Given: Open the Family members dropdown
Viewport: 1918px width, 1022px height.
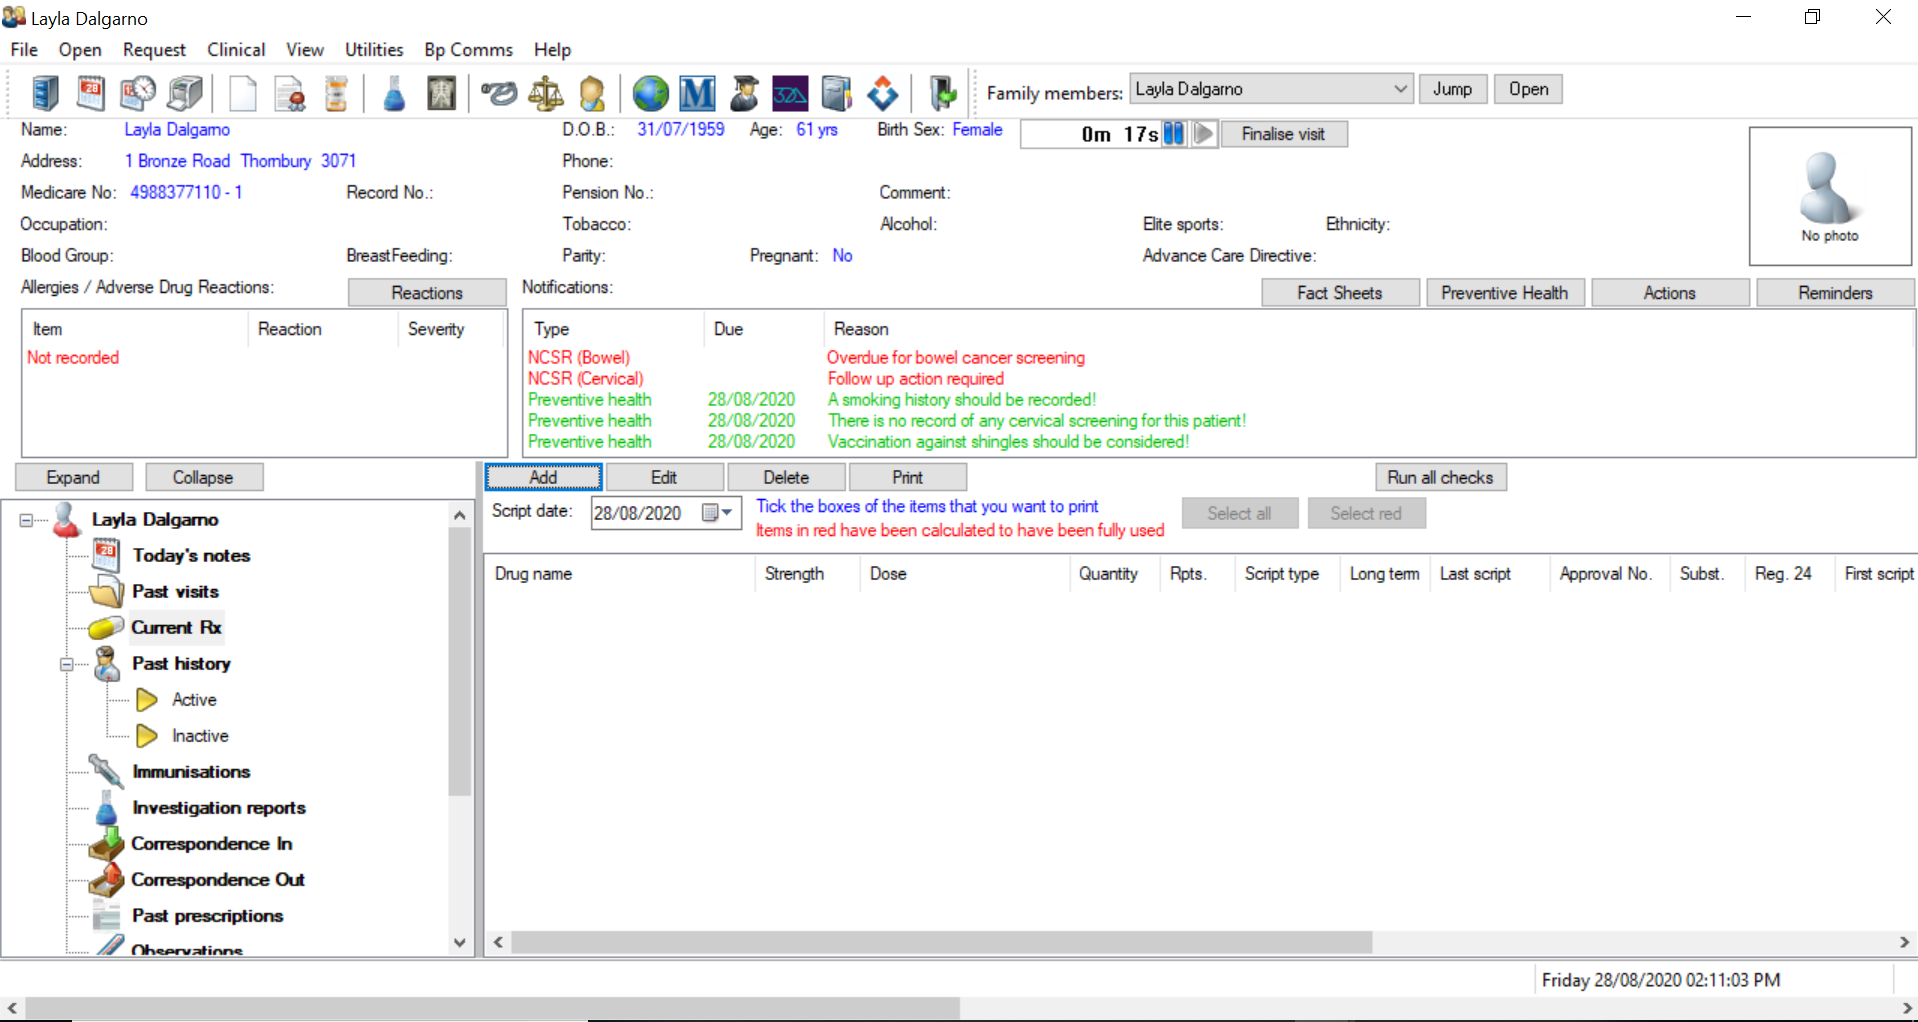Looking at the screenshot, I should click(x=1400, y=89).
